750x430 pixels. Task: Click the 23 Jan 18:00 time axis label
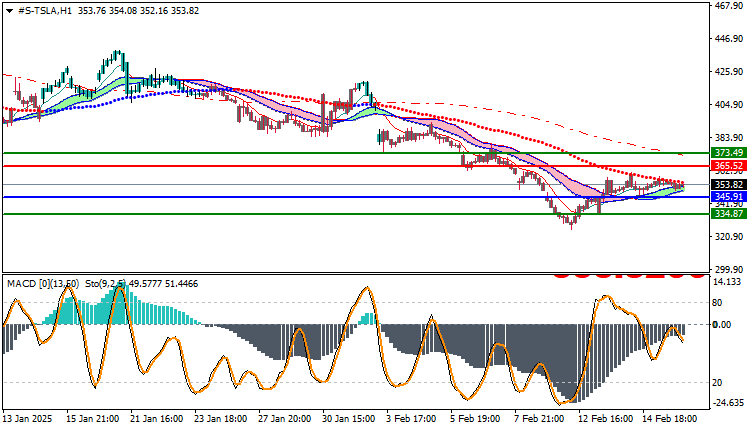click(221, 419)
